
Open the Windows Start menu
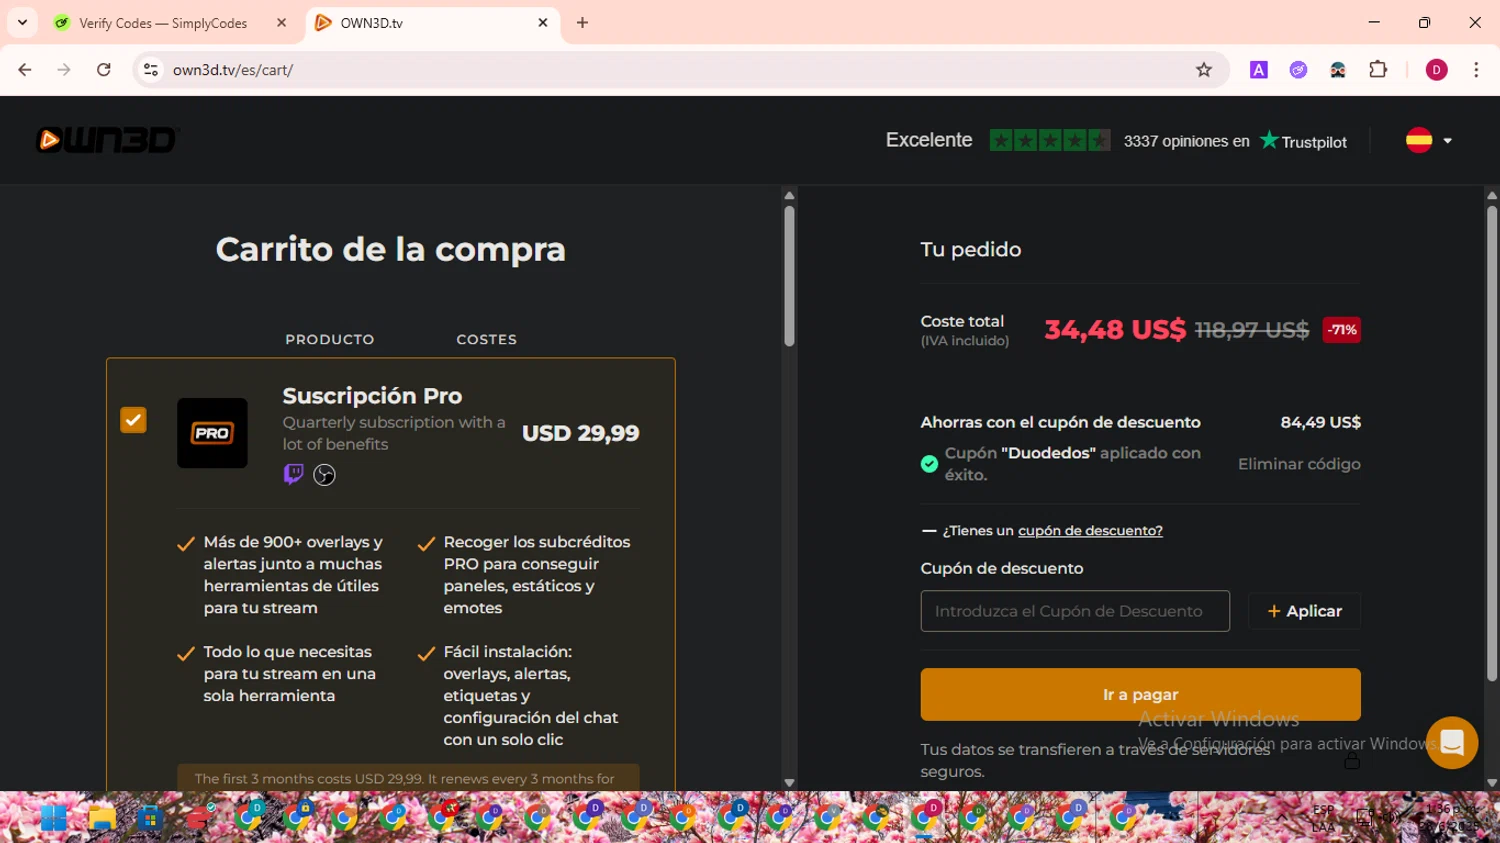coord(54,818)
